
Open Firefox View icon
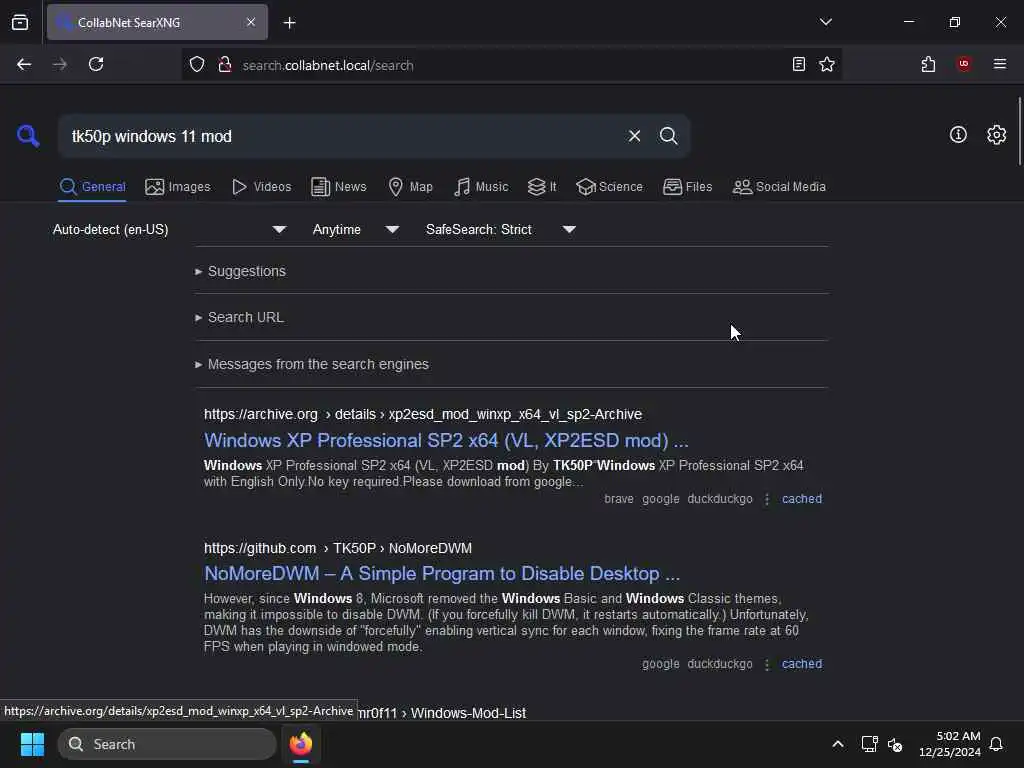pos(20,22)
